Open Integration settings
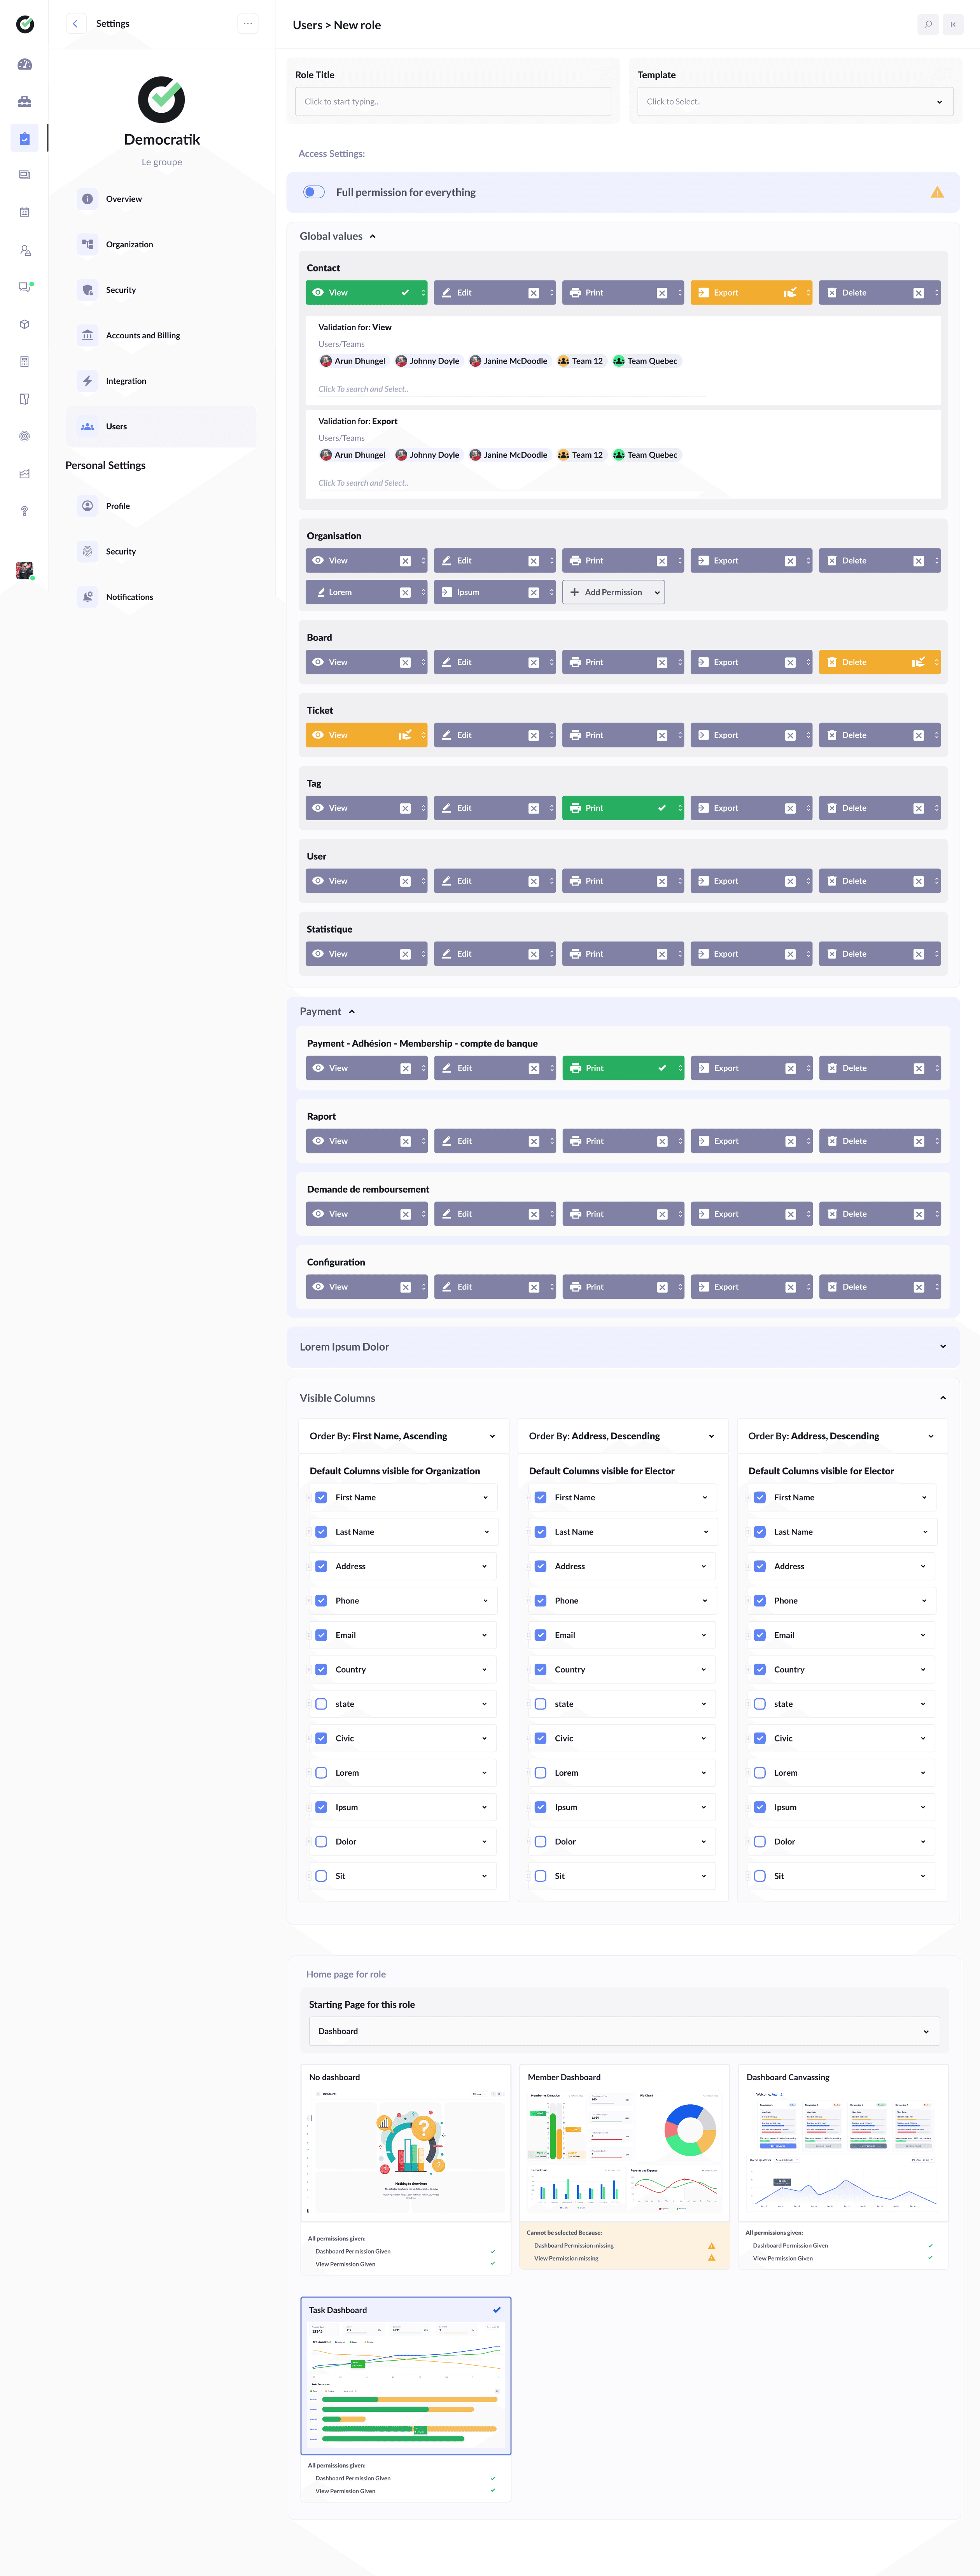 tap(161, 381)
